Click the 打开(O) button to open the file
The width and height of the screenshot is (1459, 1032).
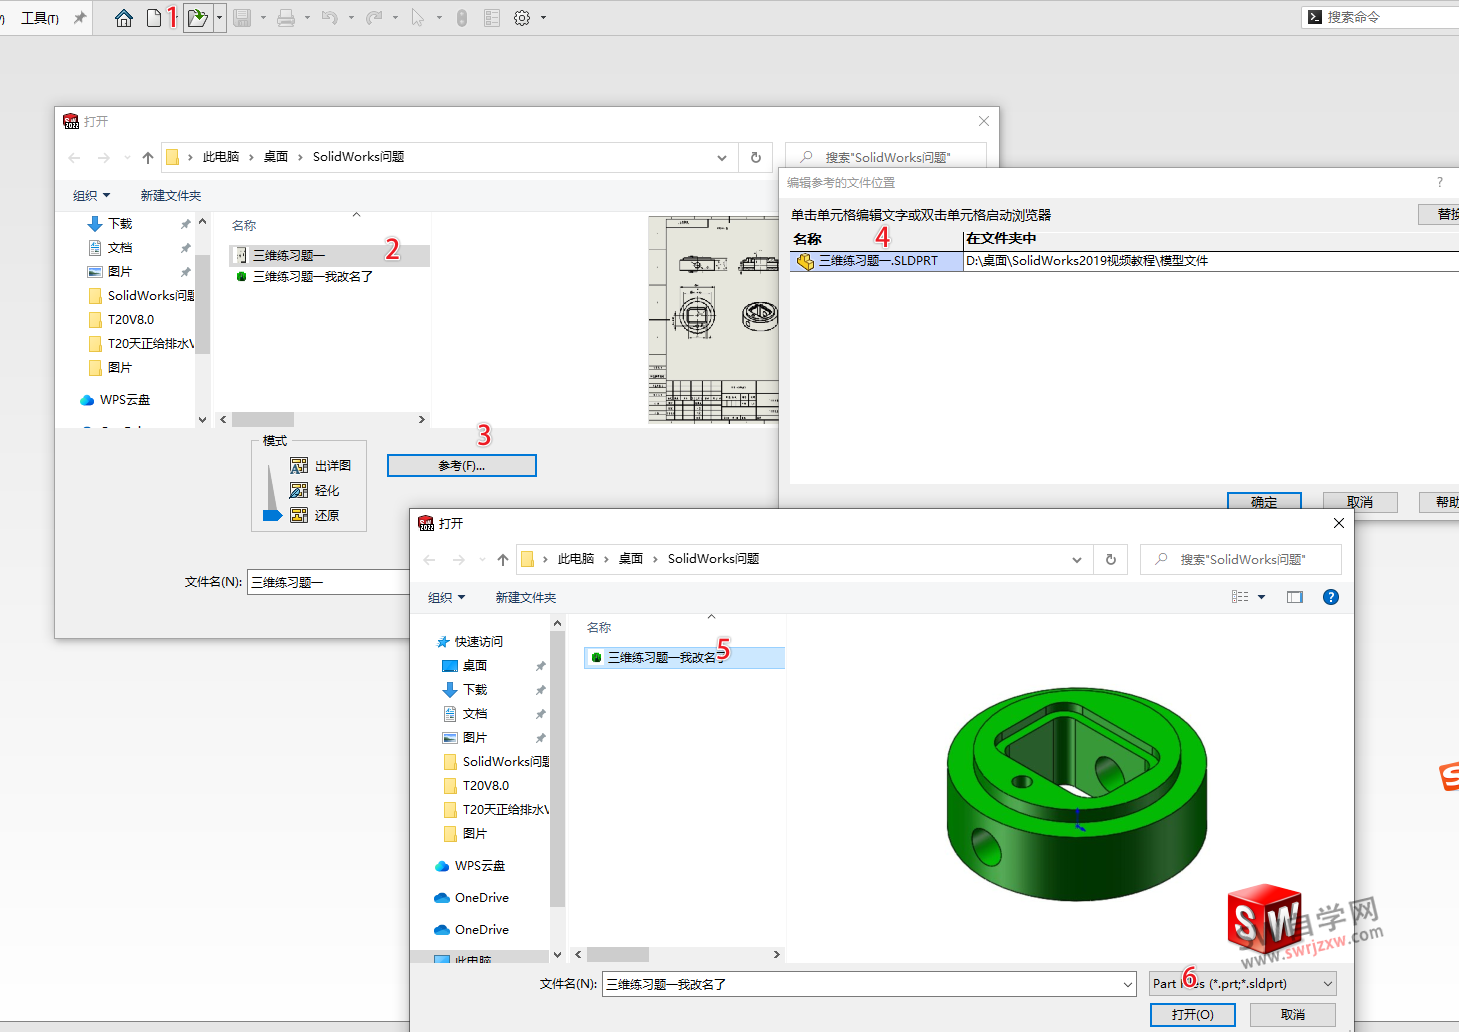click(1192, 1014)
